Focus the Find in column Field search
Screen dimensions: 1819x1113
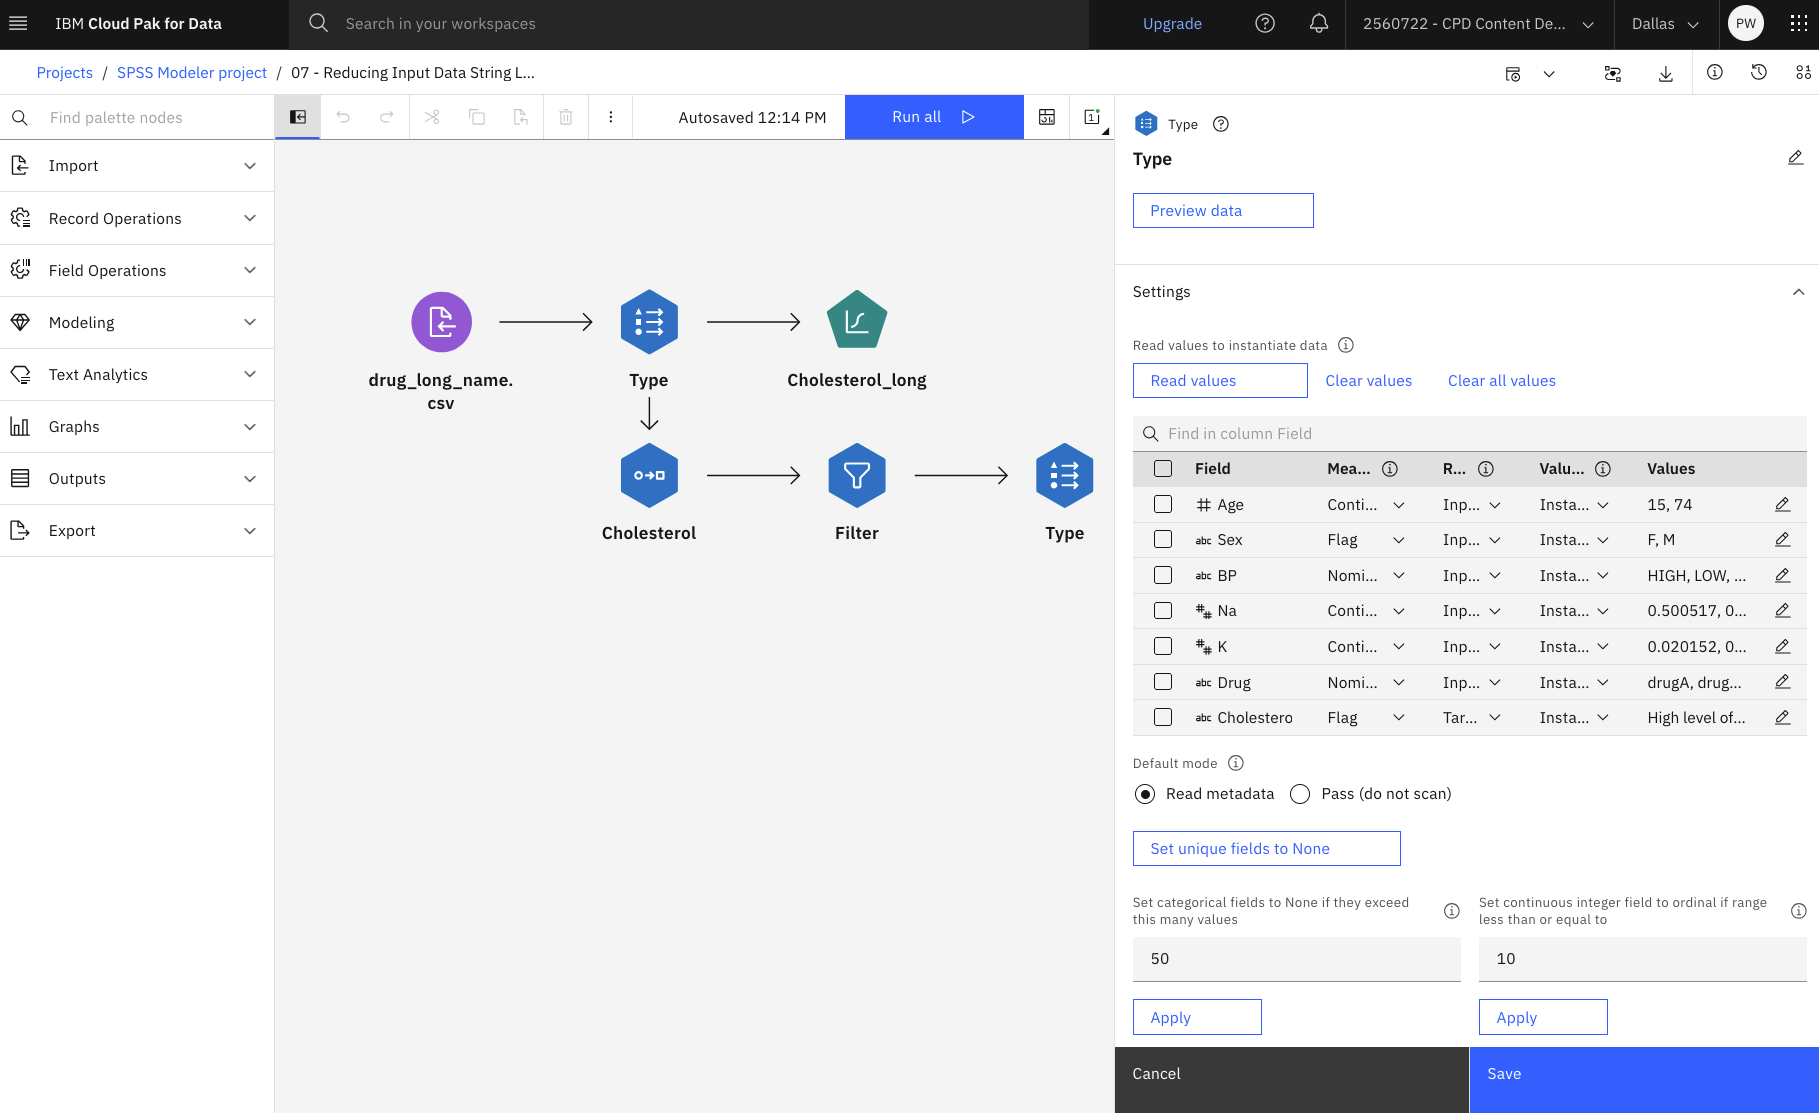[x=1470, y=433]
